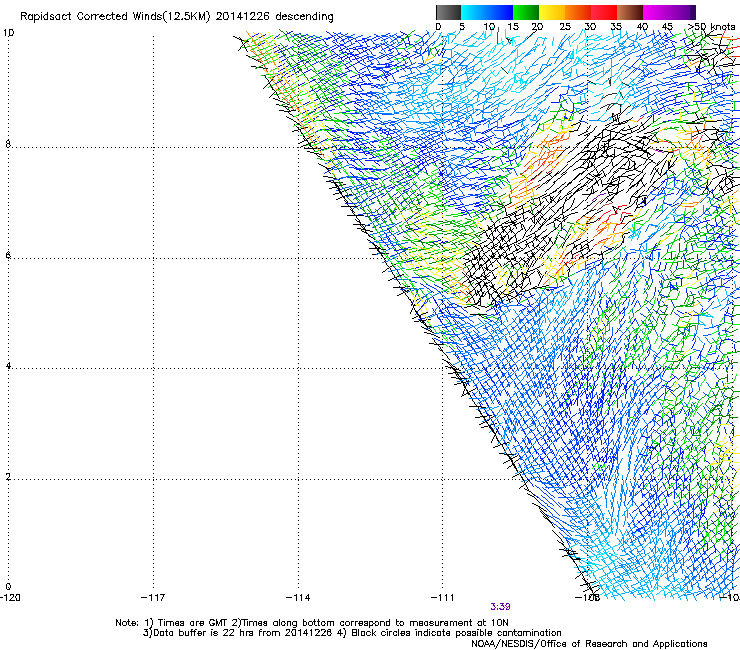The height and width of the screenshot is (650, 740).
Task: Click the purple time stamp '3:39'
Action: pos(500,607)
